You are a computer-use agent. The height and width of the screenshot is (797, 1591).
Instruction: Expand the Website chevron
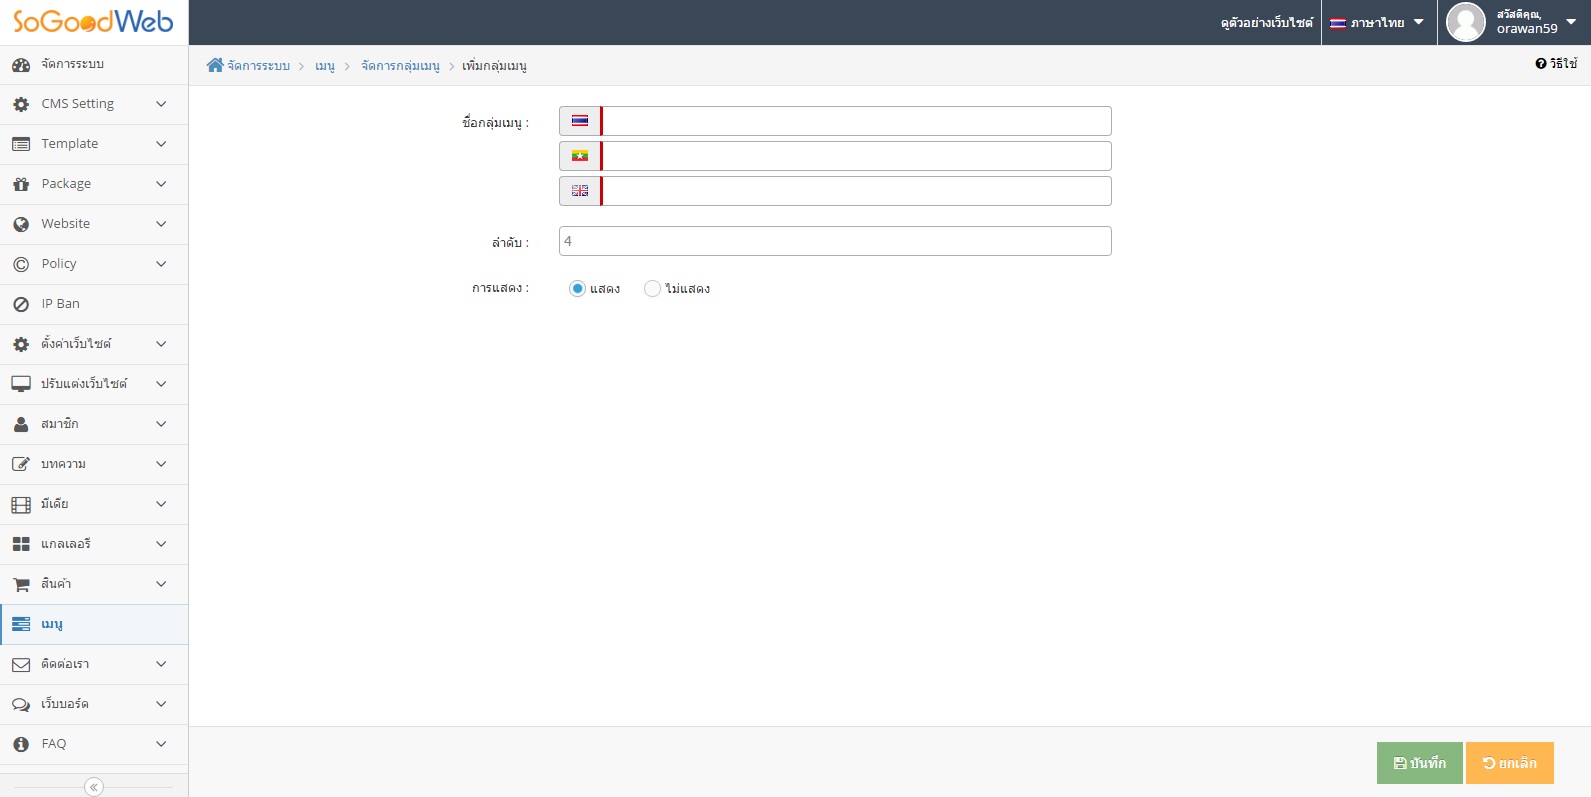[161, 224]
